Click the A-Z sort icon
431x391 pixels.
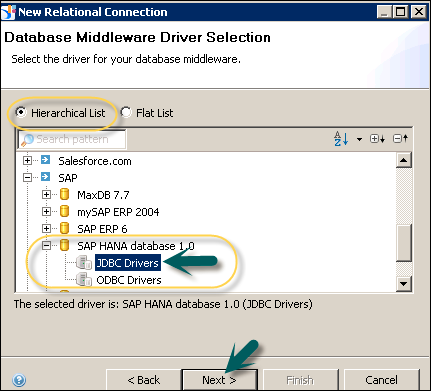[x=341, y=138]
